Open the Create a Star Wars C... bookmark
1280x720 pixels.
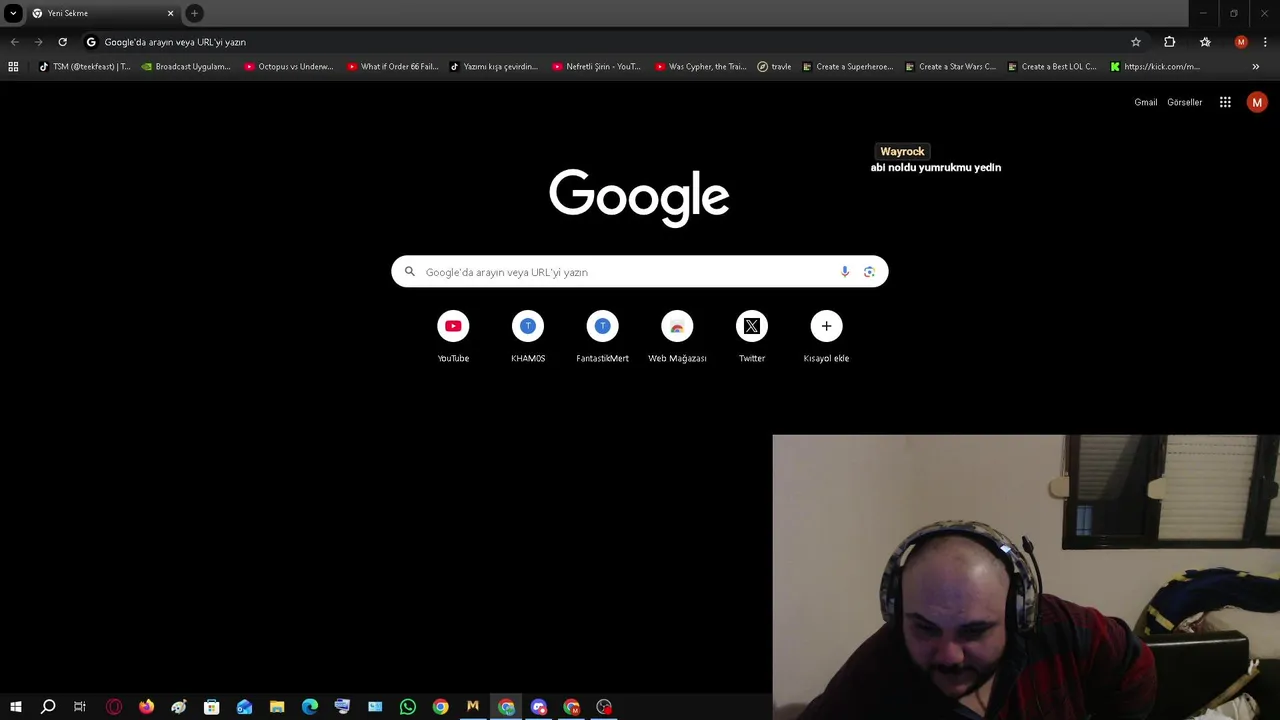coord(951,67)
